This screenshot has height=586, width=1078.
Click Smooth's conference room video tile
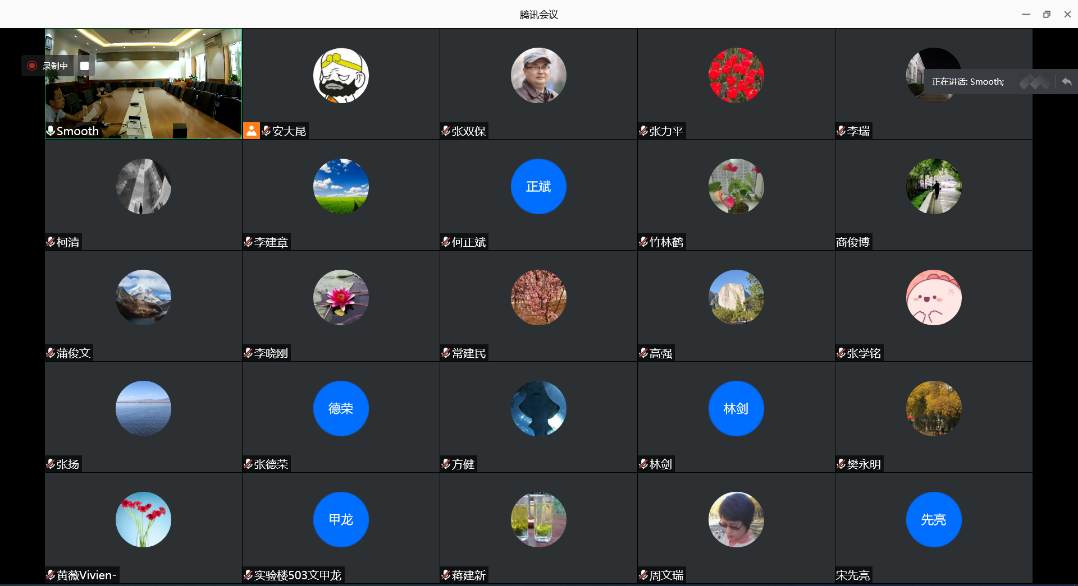144,84
